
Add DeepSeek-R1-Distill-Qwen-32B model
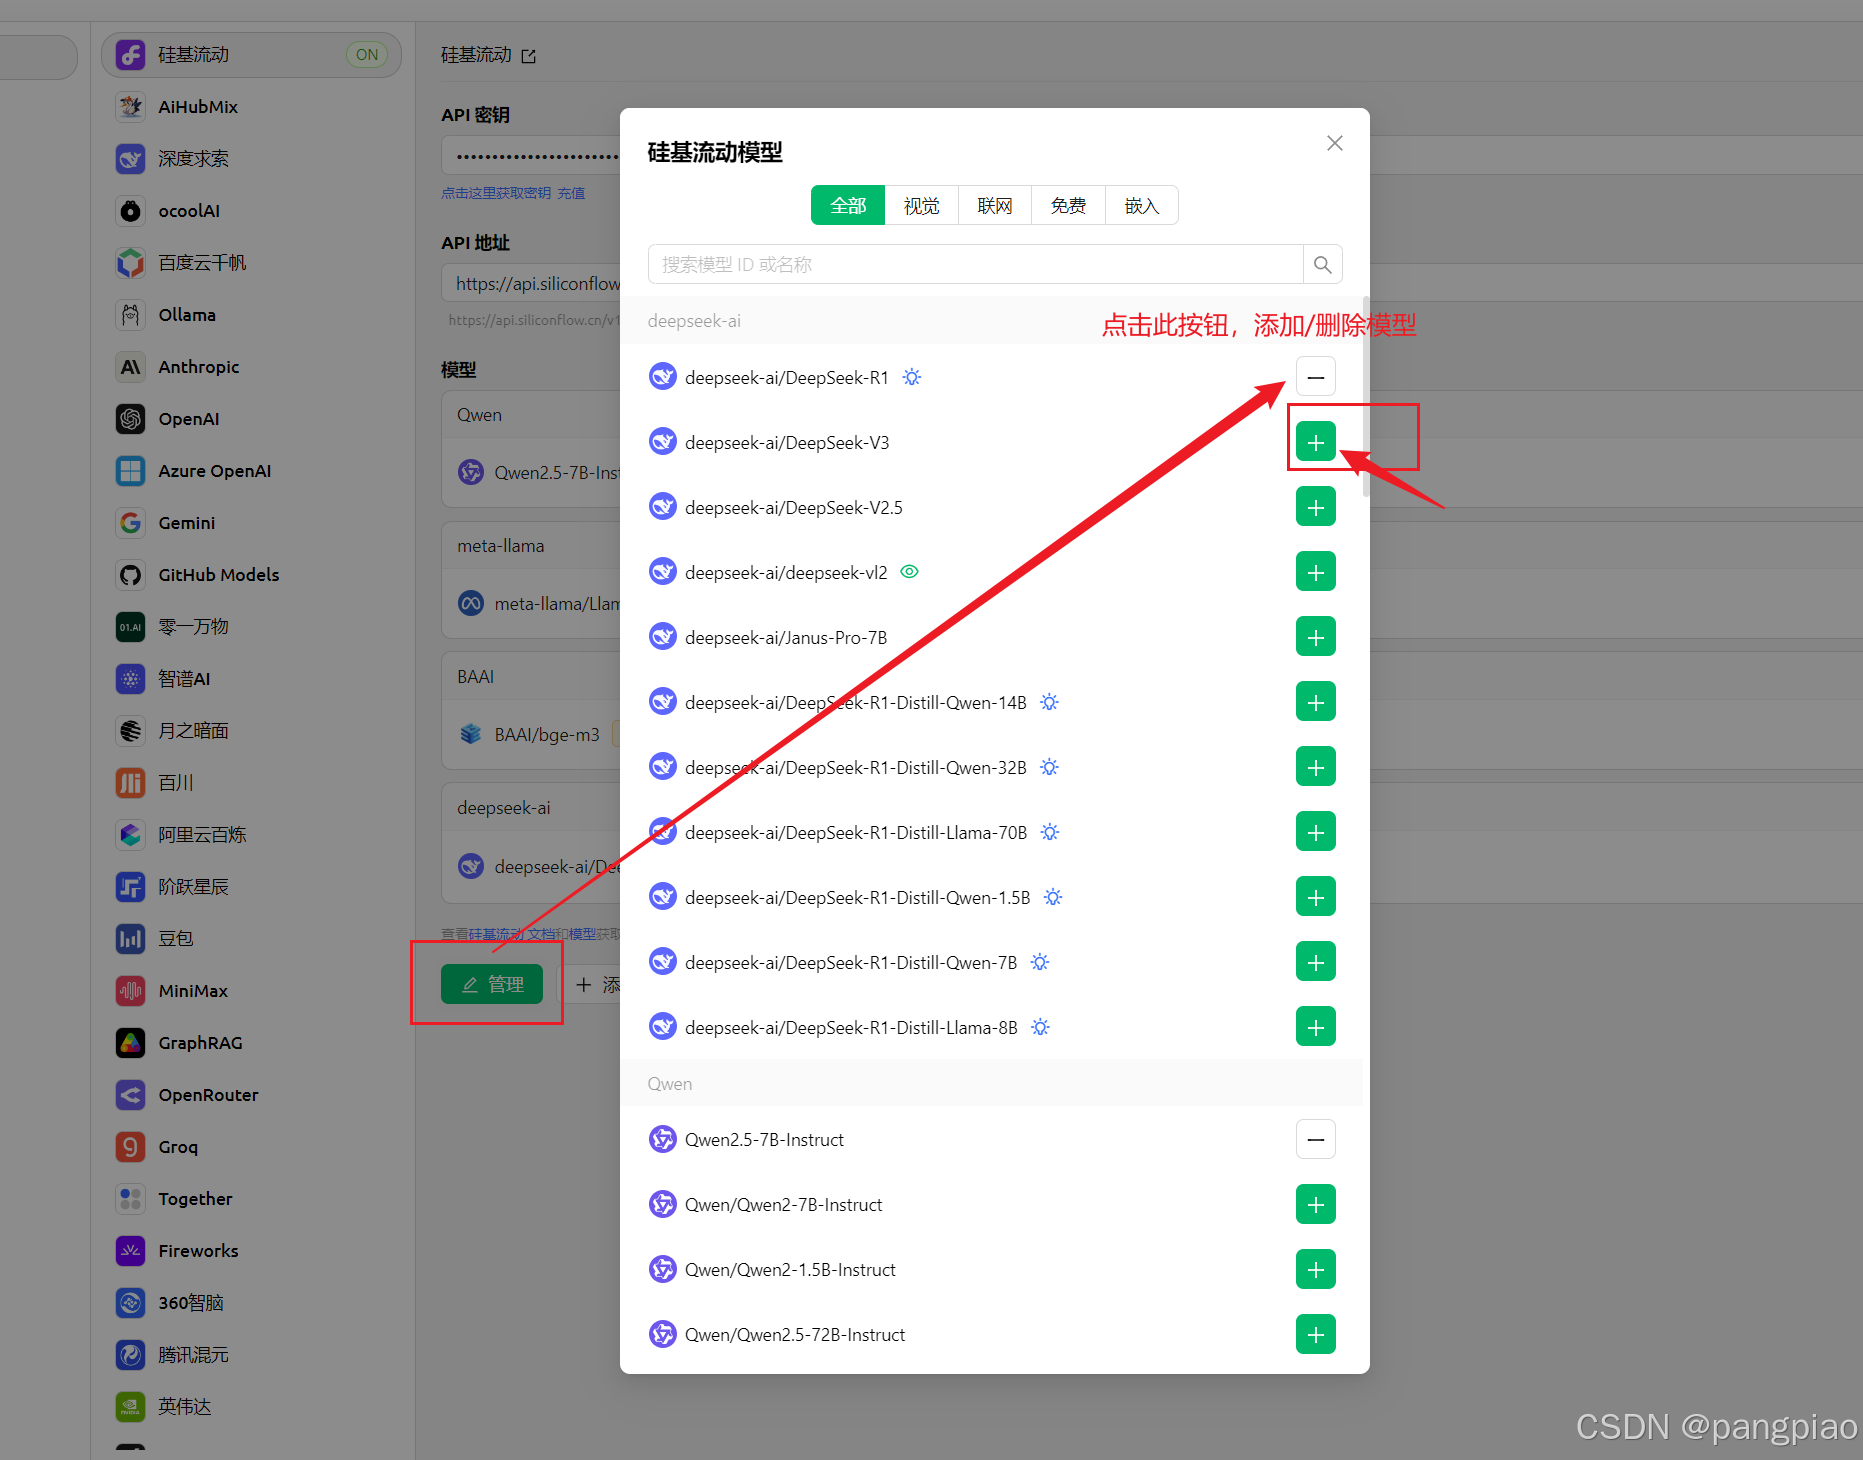point(1316,767)
